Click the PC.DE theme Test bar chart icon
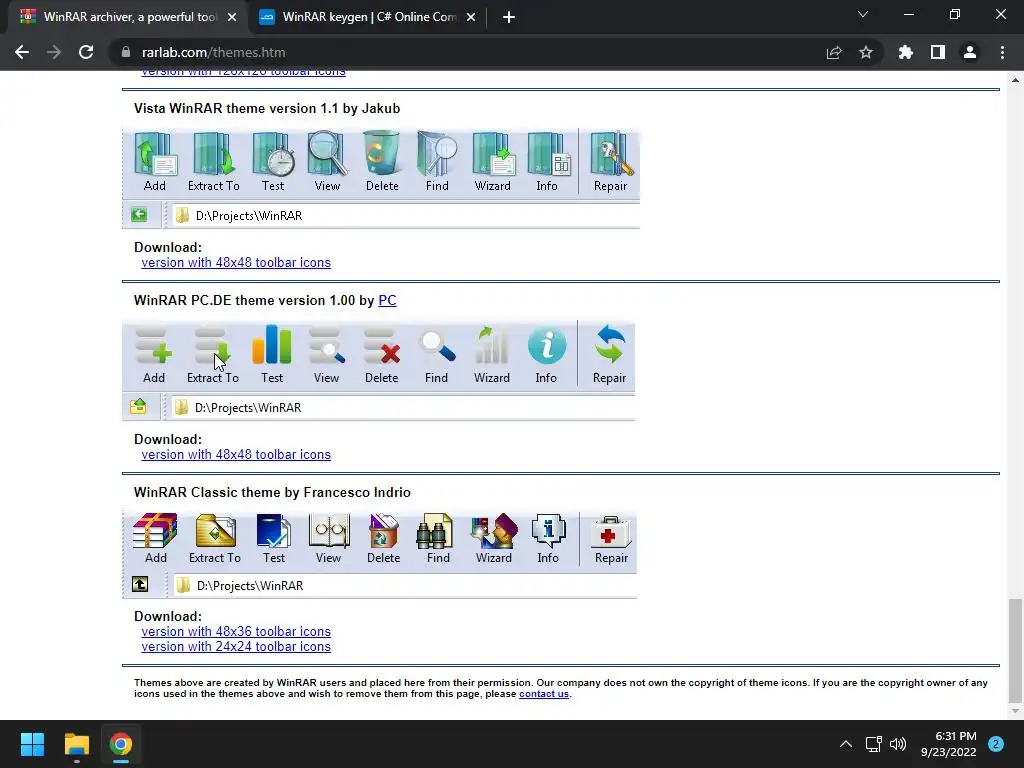 [x=272, y=344]
